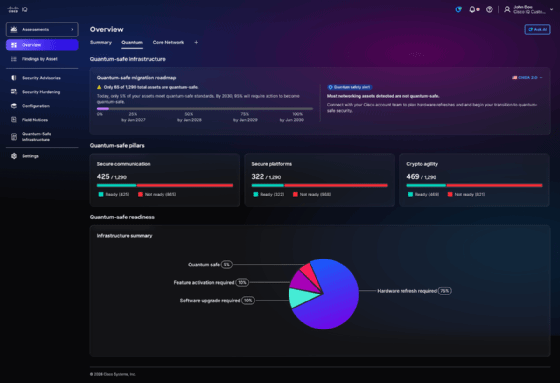This screenshot has width=560, height=383.
Task: Click the Ask AI button
Action: click(x=537, y=29)
